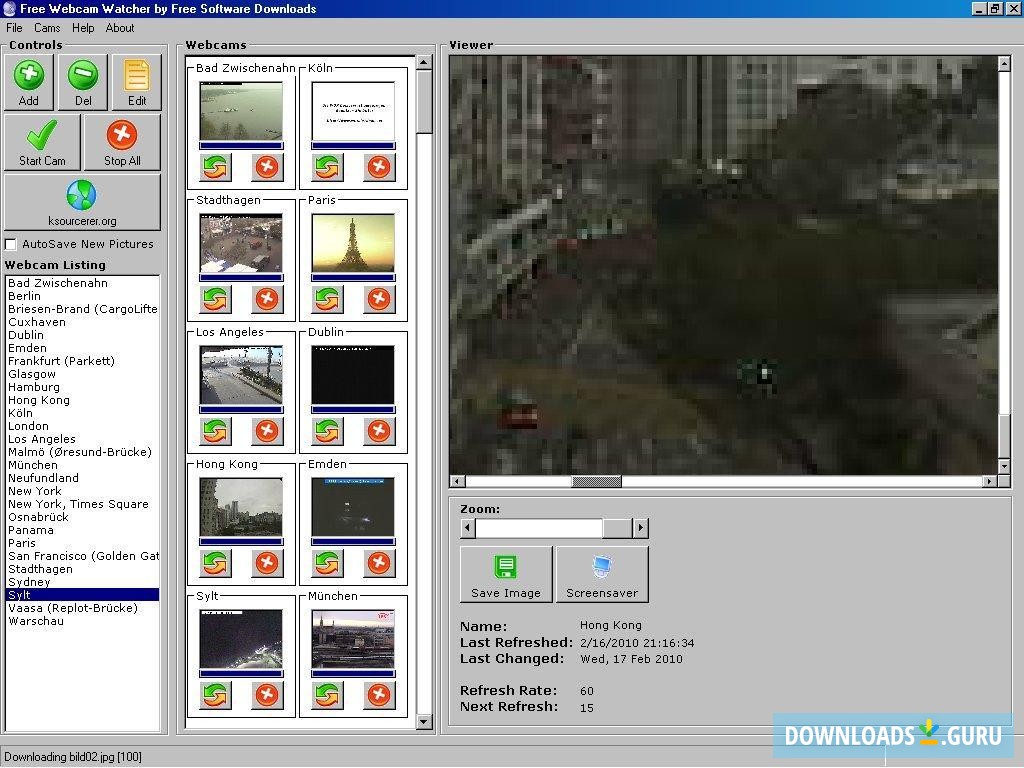Viewport: 1024px width, 768px height.
Task: Click the Zoom slider left arrow
Action: coord(468,528)
